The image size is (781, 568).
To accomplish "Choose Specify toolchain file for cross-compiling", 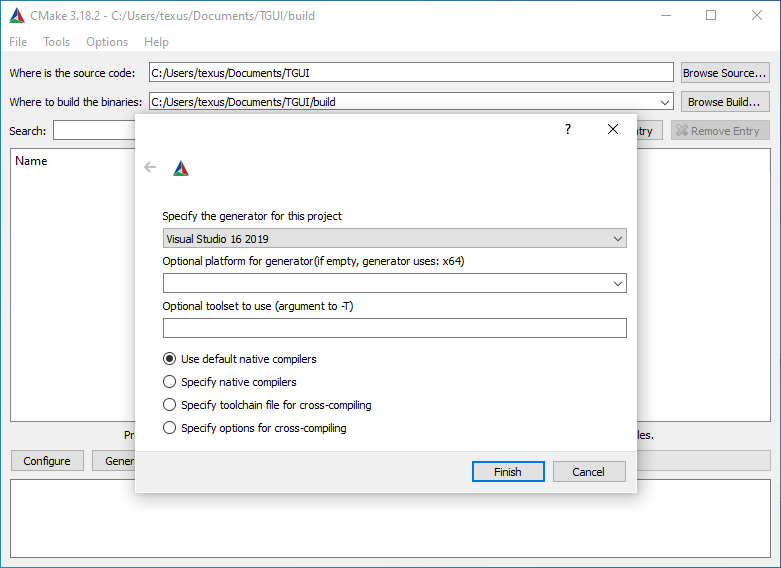I will tap(267, 405).
